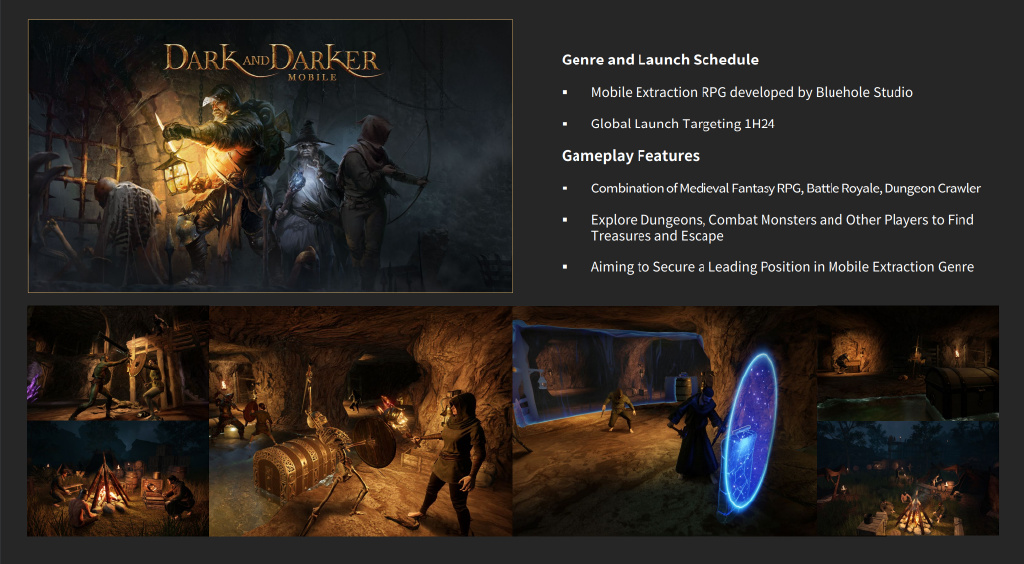1024x564 pixels.
Task: Select the 'Genre and Launch Schedule' heading
Action: click(660, 59)
